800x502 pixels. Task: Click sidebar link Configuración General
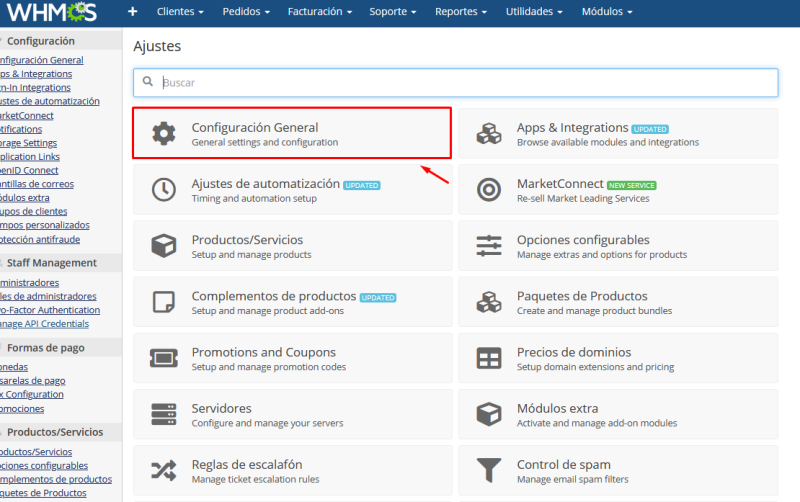[x=41, y=60]
